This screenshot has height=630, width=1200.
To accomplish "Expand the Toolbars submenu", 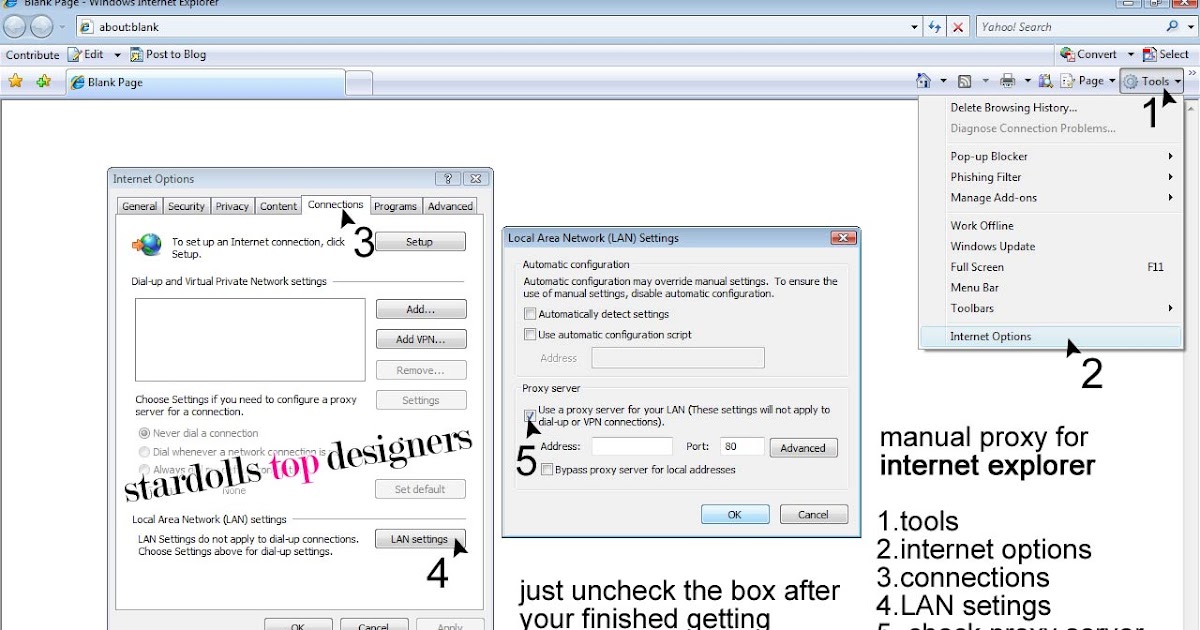I will [x=1061, y=308].
